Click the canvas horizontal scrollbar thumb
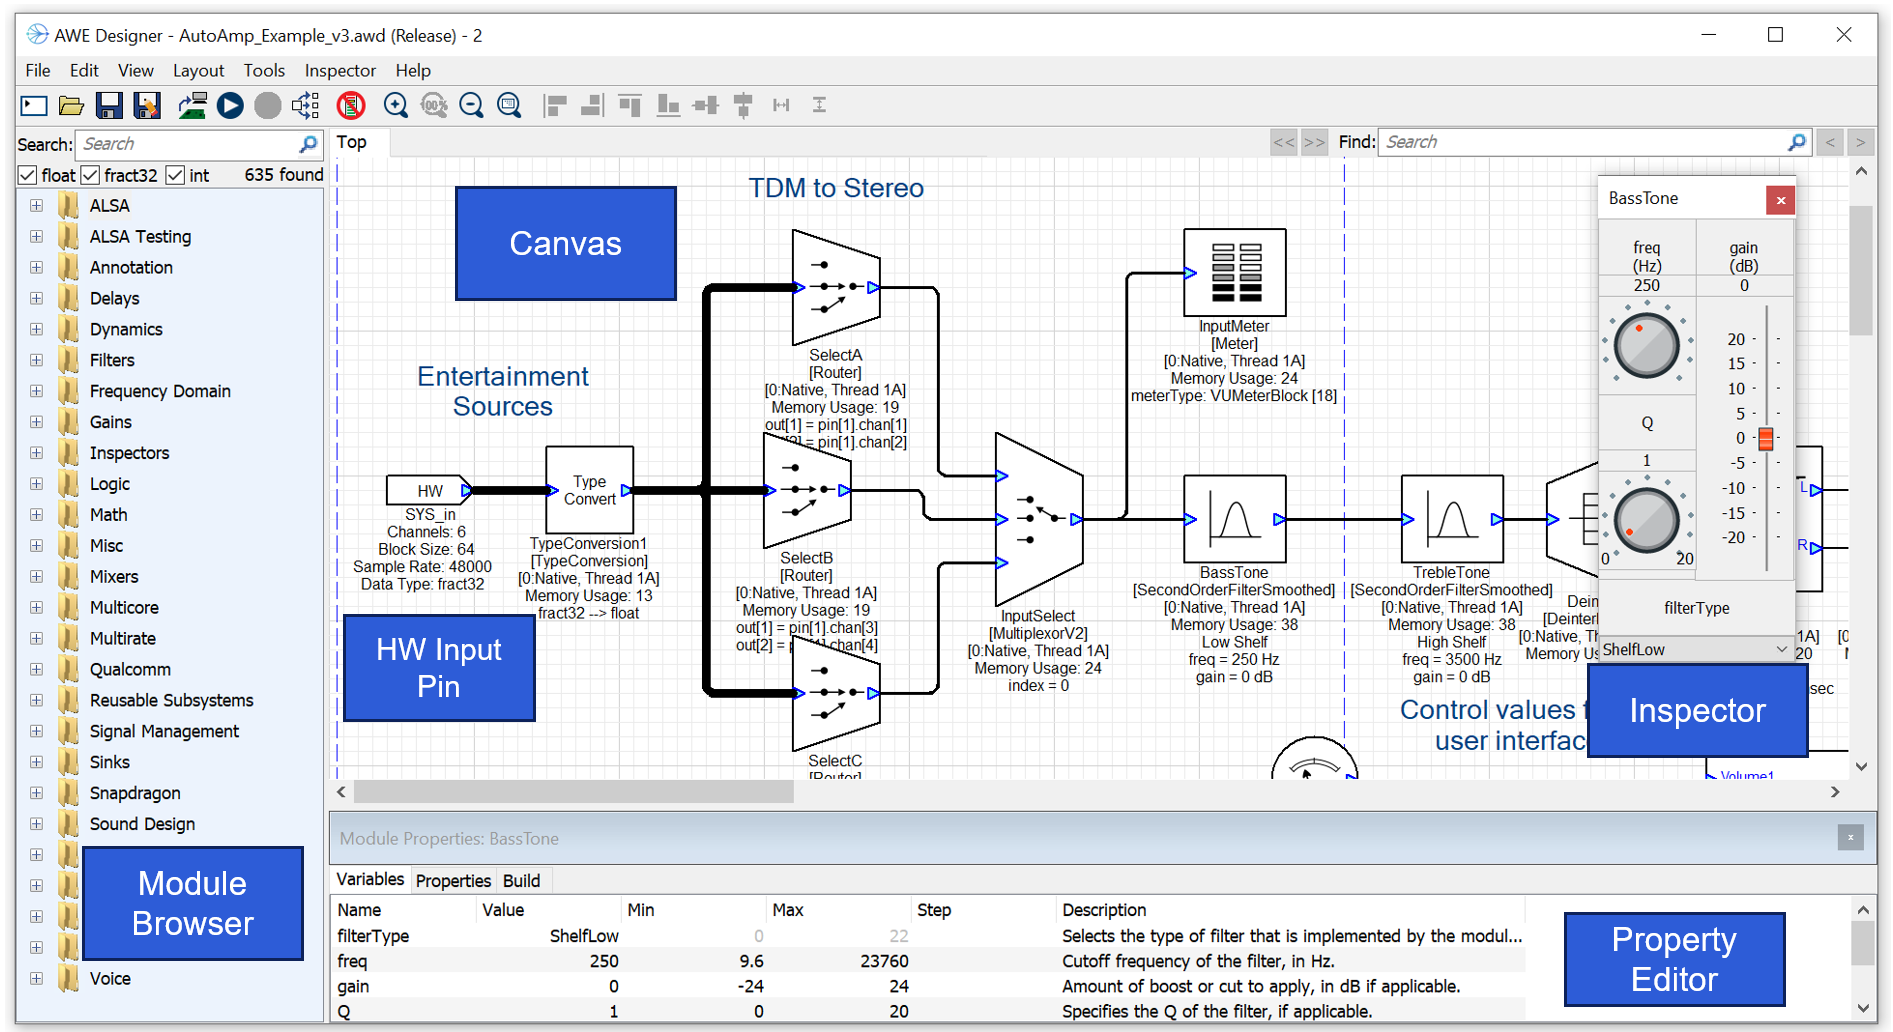 tap(574, 792)
